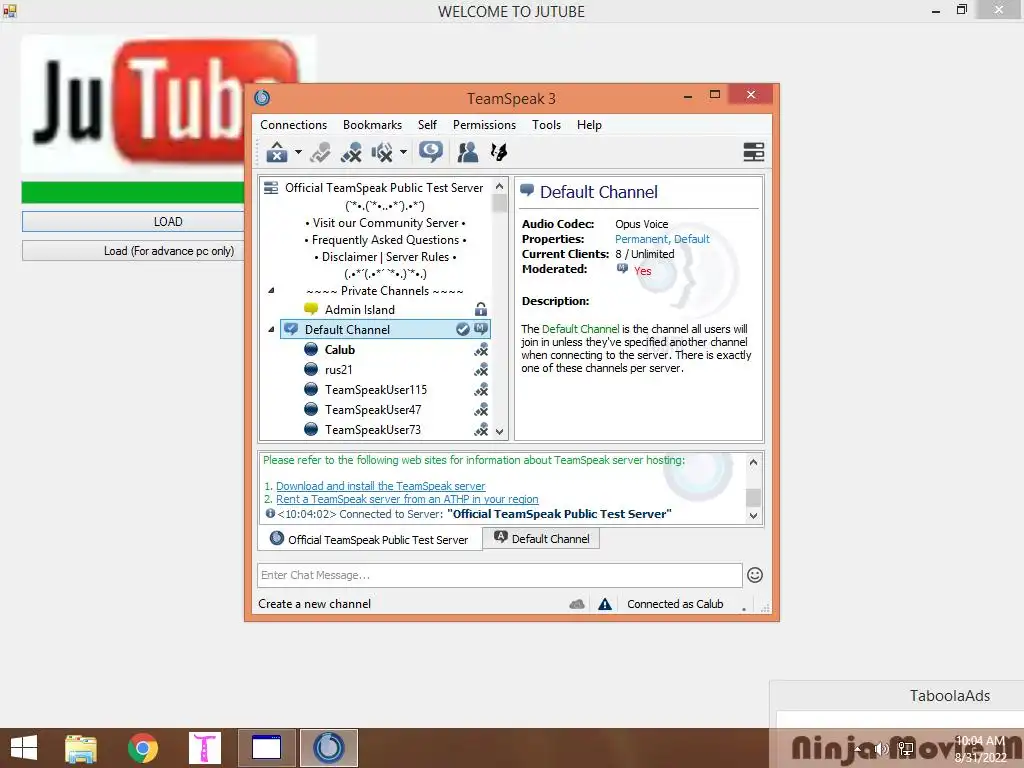The height and width of the screenshot is (768, 1024).
Task: Open the Mute Speakers dropdown arrow
Action: coord(403,152)
